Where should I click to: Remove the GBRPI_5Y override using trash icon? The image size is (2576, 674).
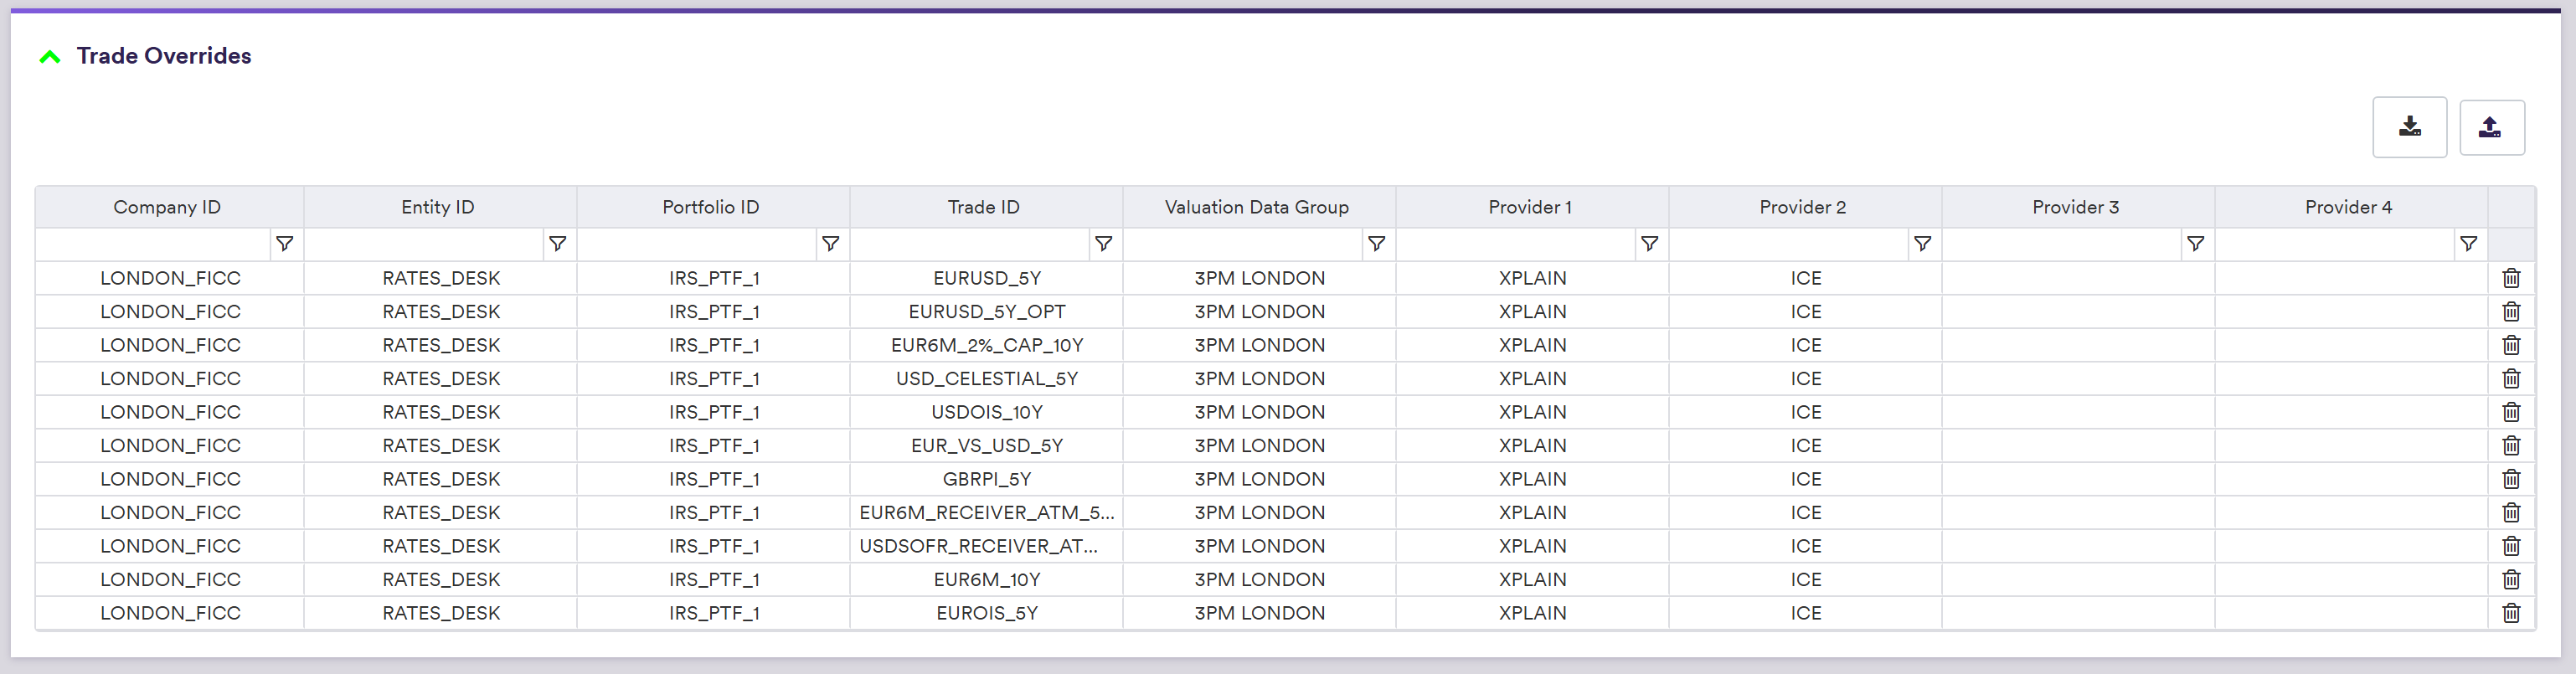coord(2510,479)
